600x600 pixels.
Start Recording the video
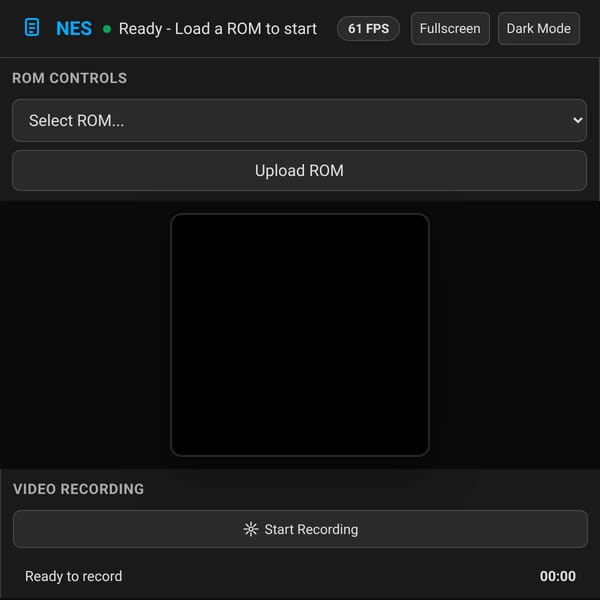(x=300, y=529)
